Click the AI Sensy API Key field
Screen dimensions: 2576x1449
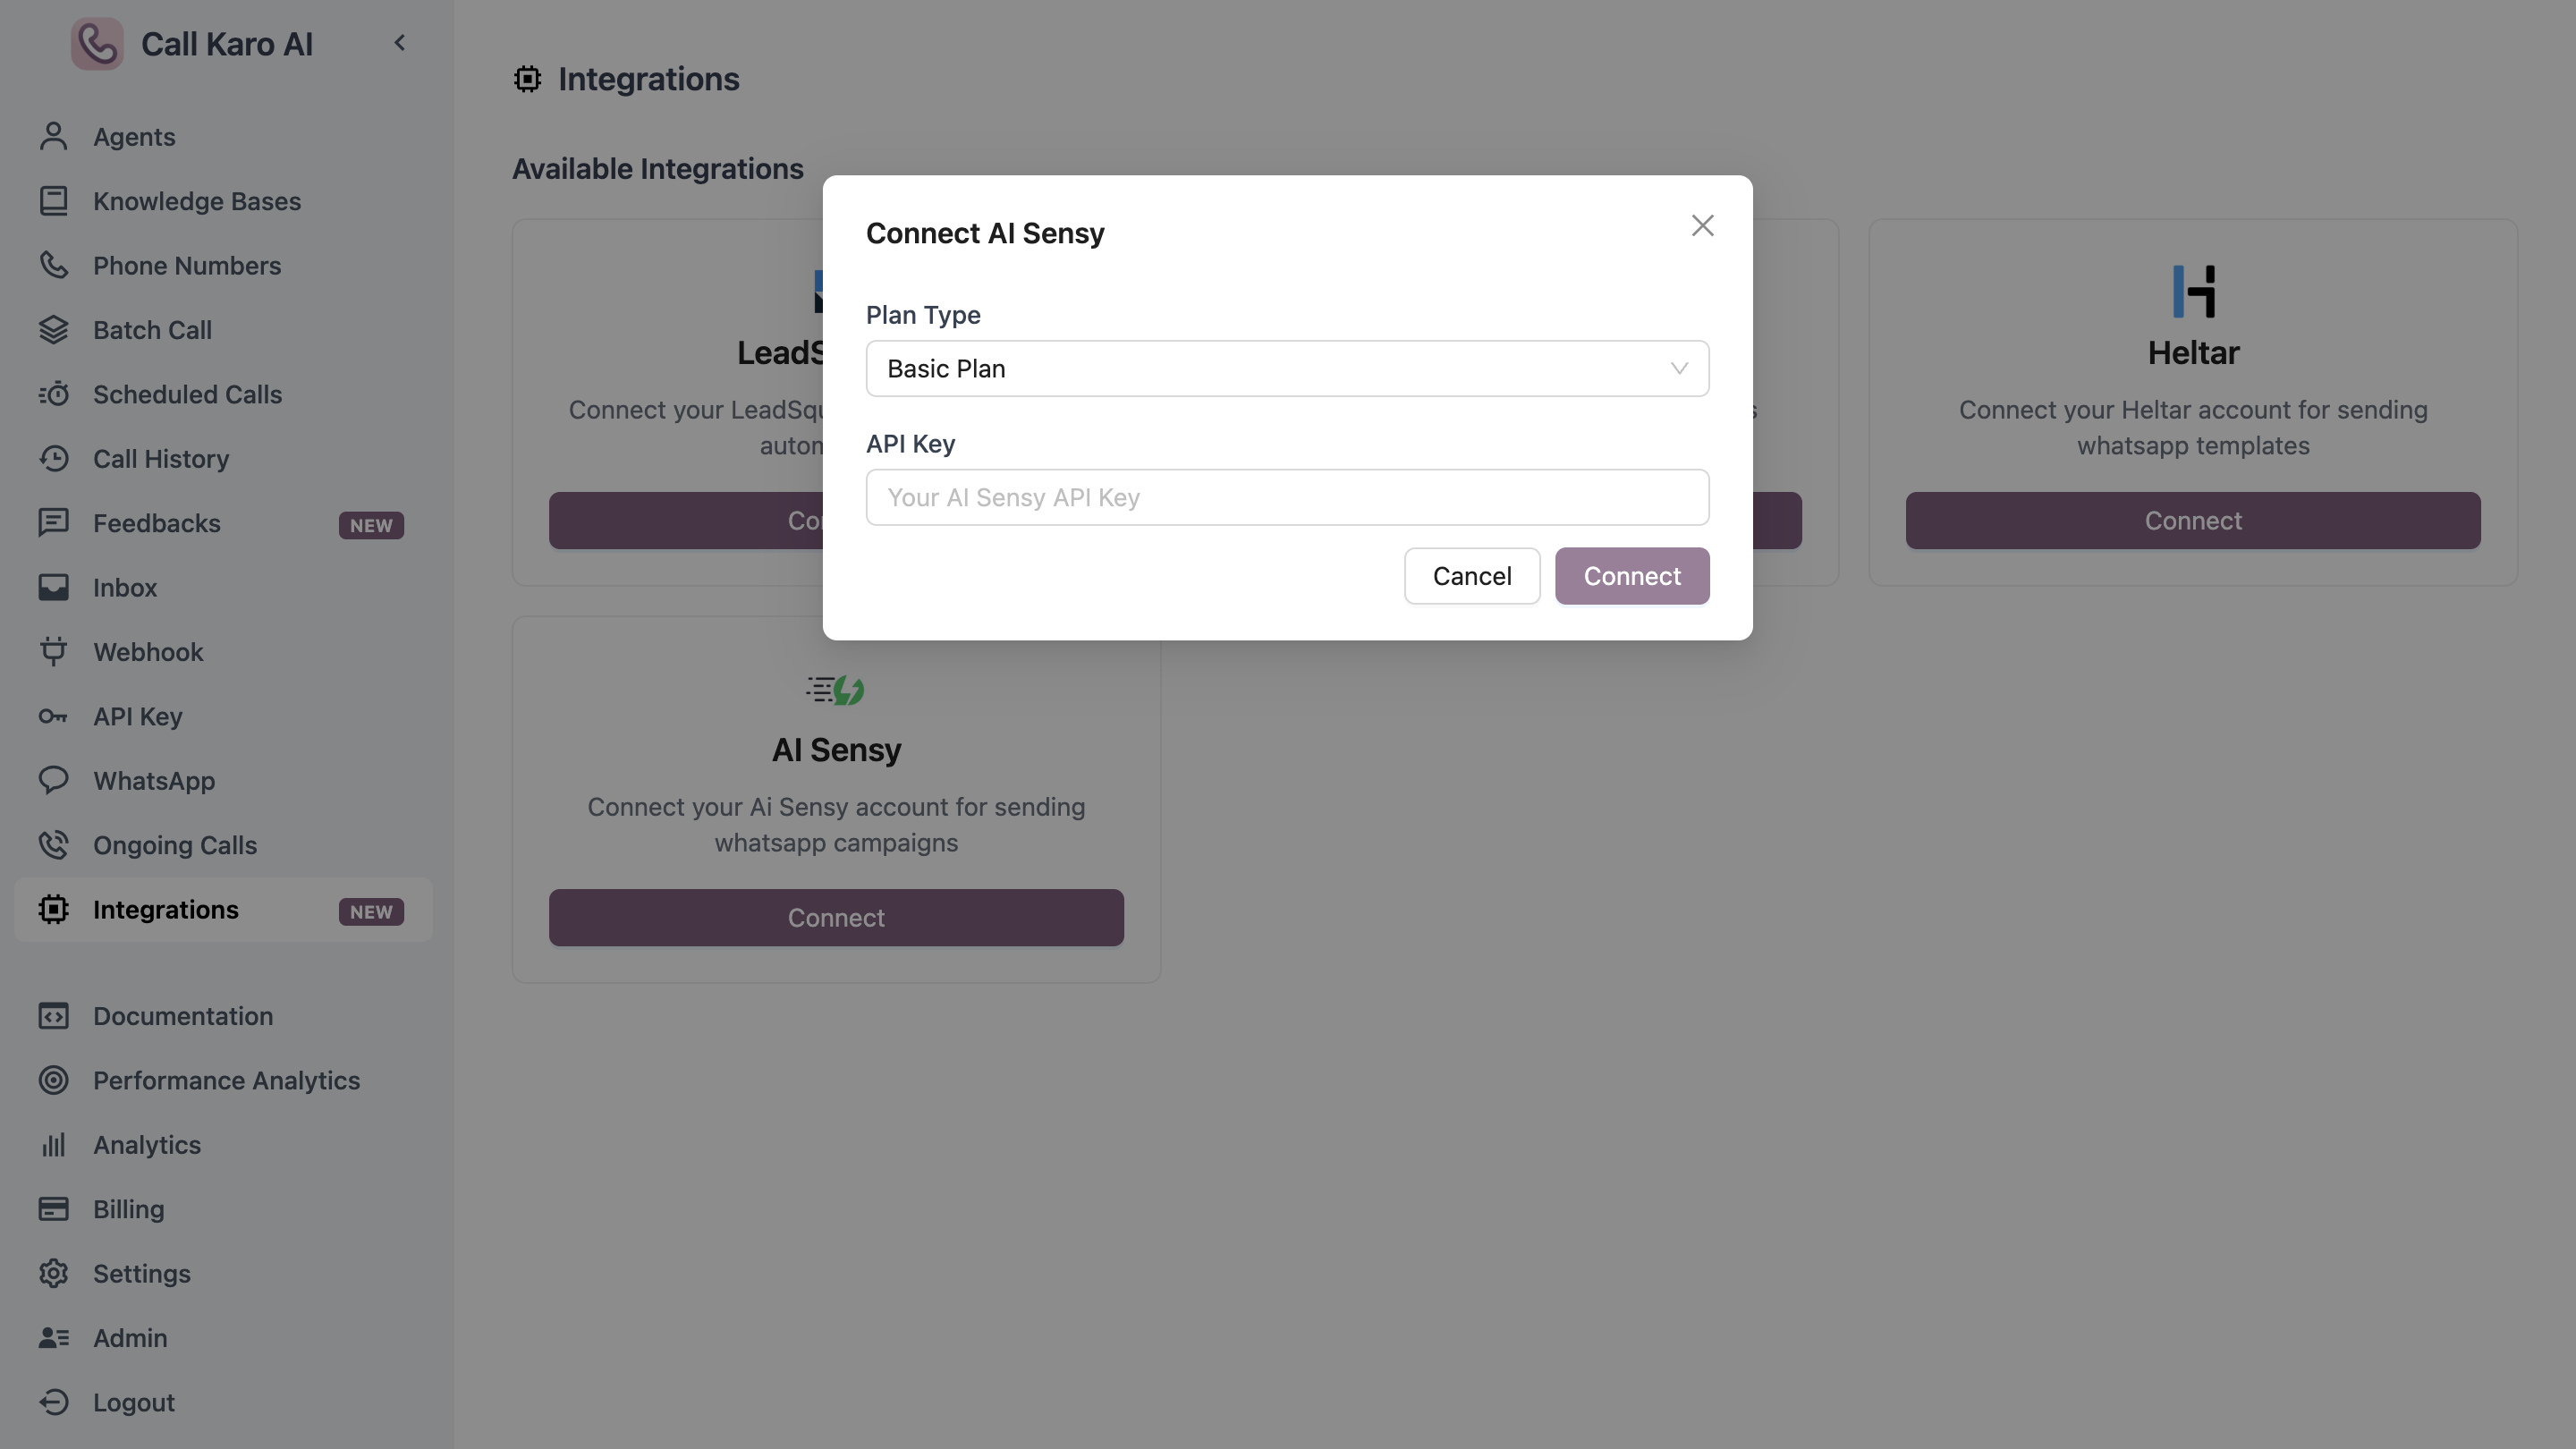(x=1286, y=497)
